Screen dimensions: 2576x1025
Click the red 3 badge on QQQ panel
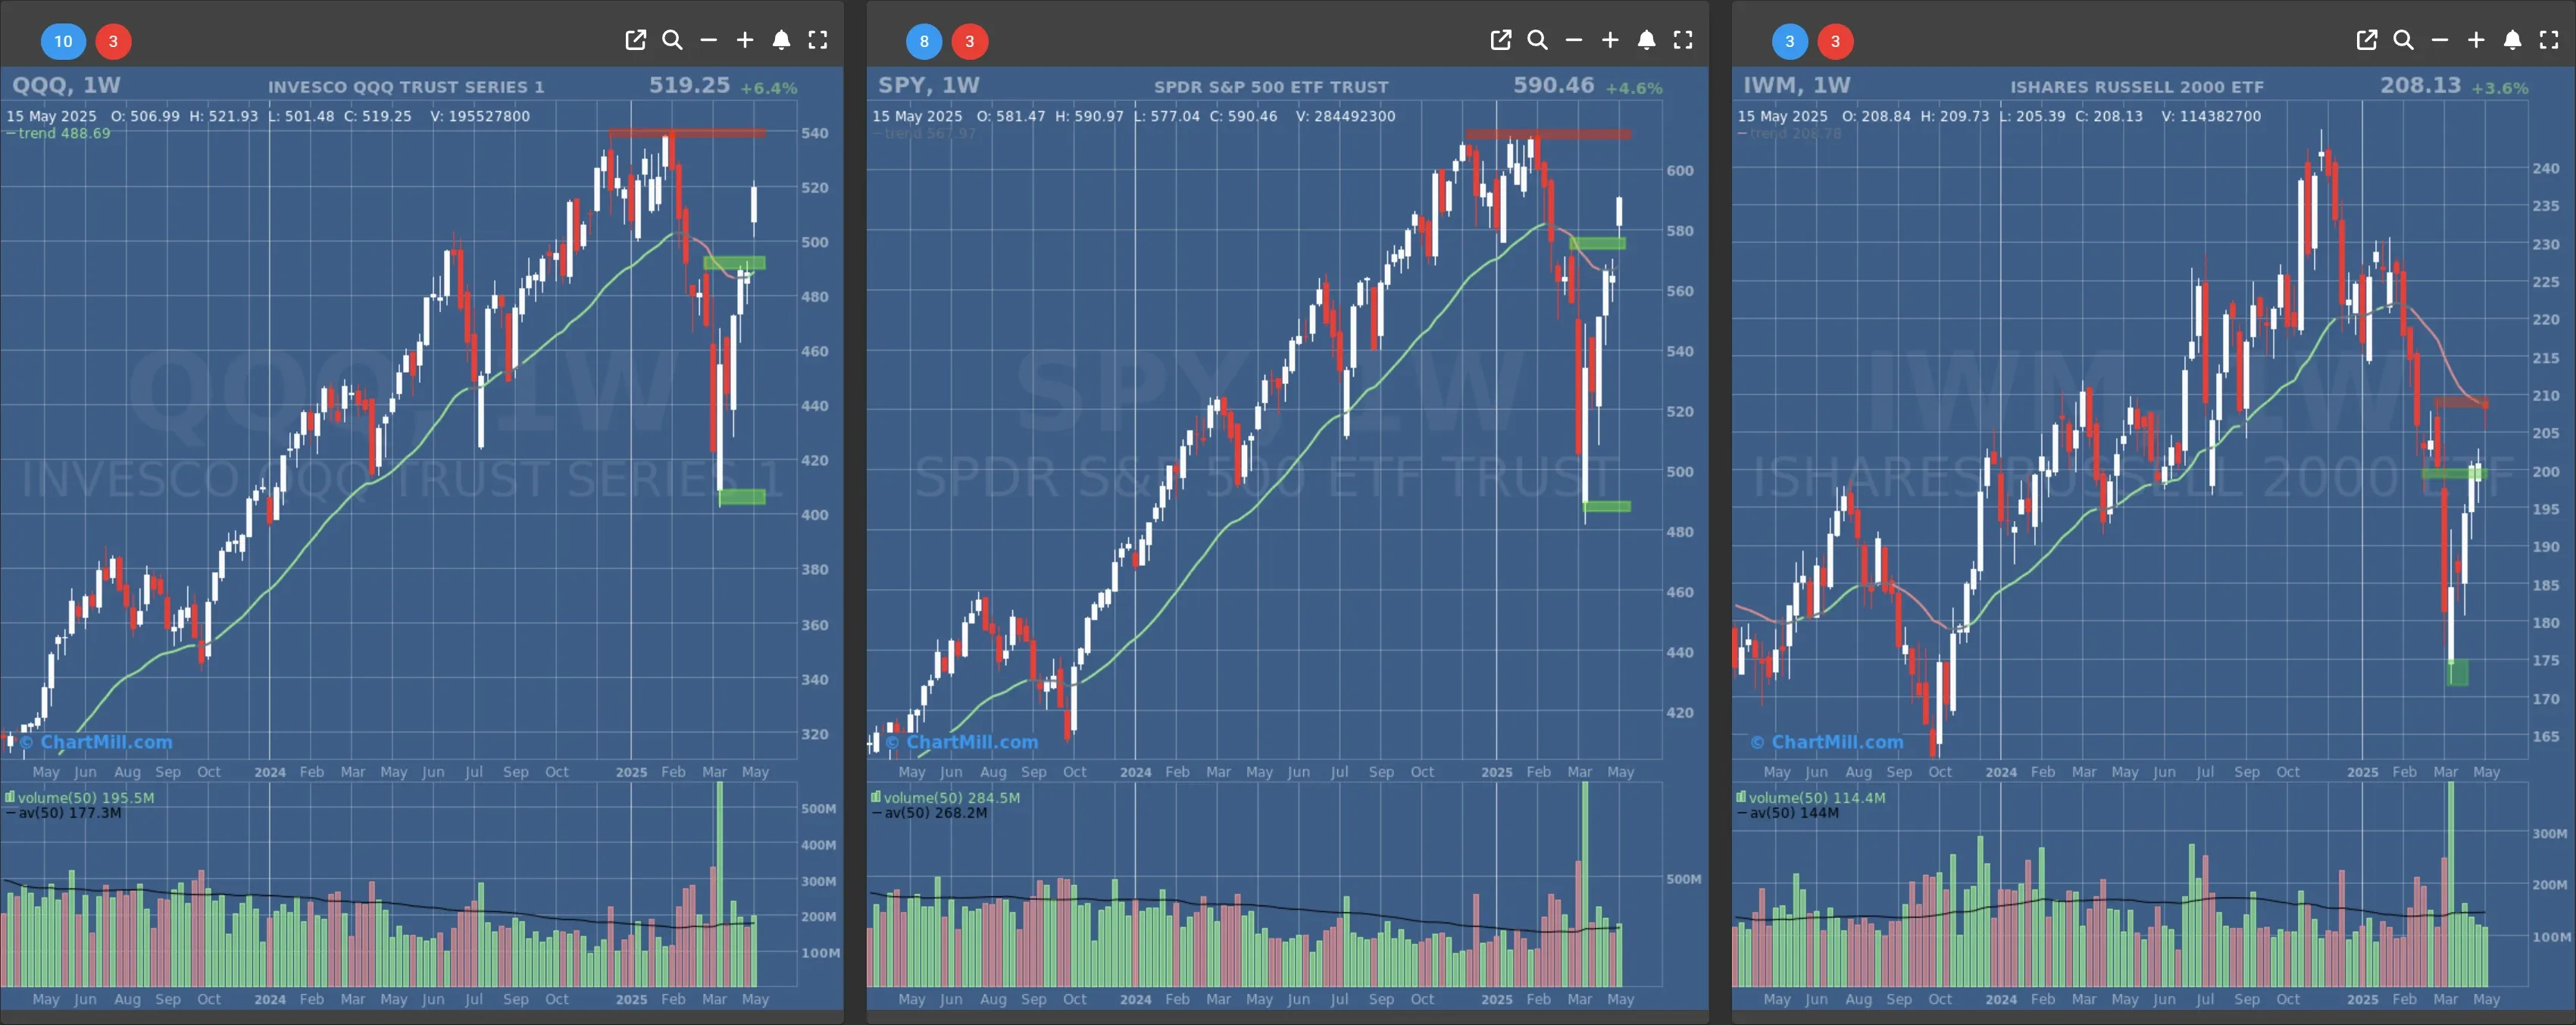(113, 41)
